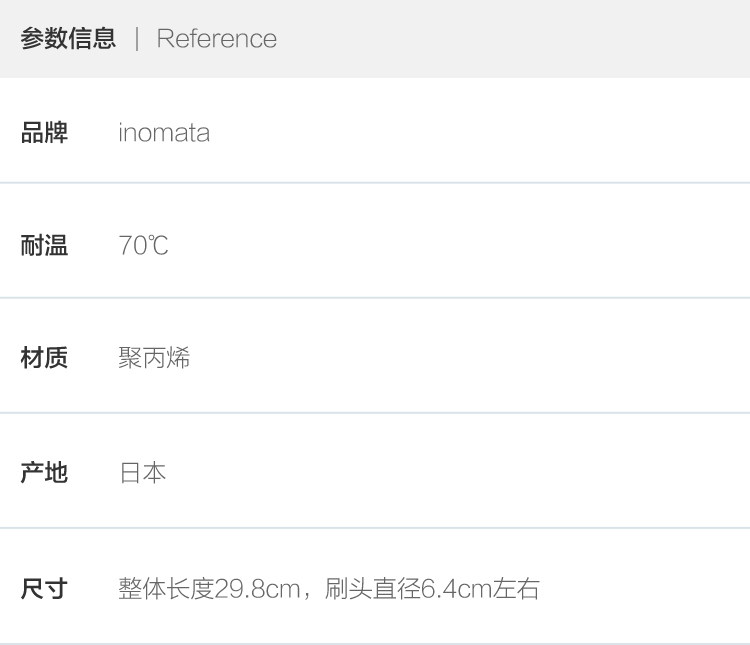Click the 70℃ temperature value
This screenshot has width=750, height=645.
click(x=143, y=245)
